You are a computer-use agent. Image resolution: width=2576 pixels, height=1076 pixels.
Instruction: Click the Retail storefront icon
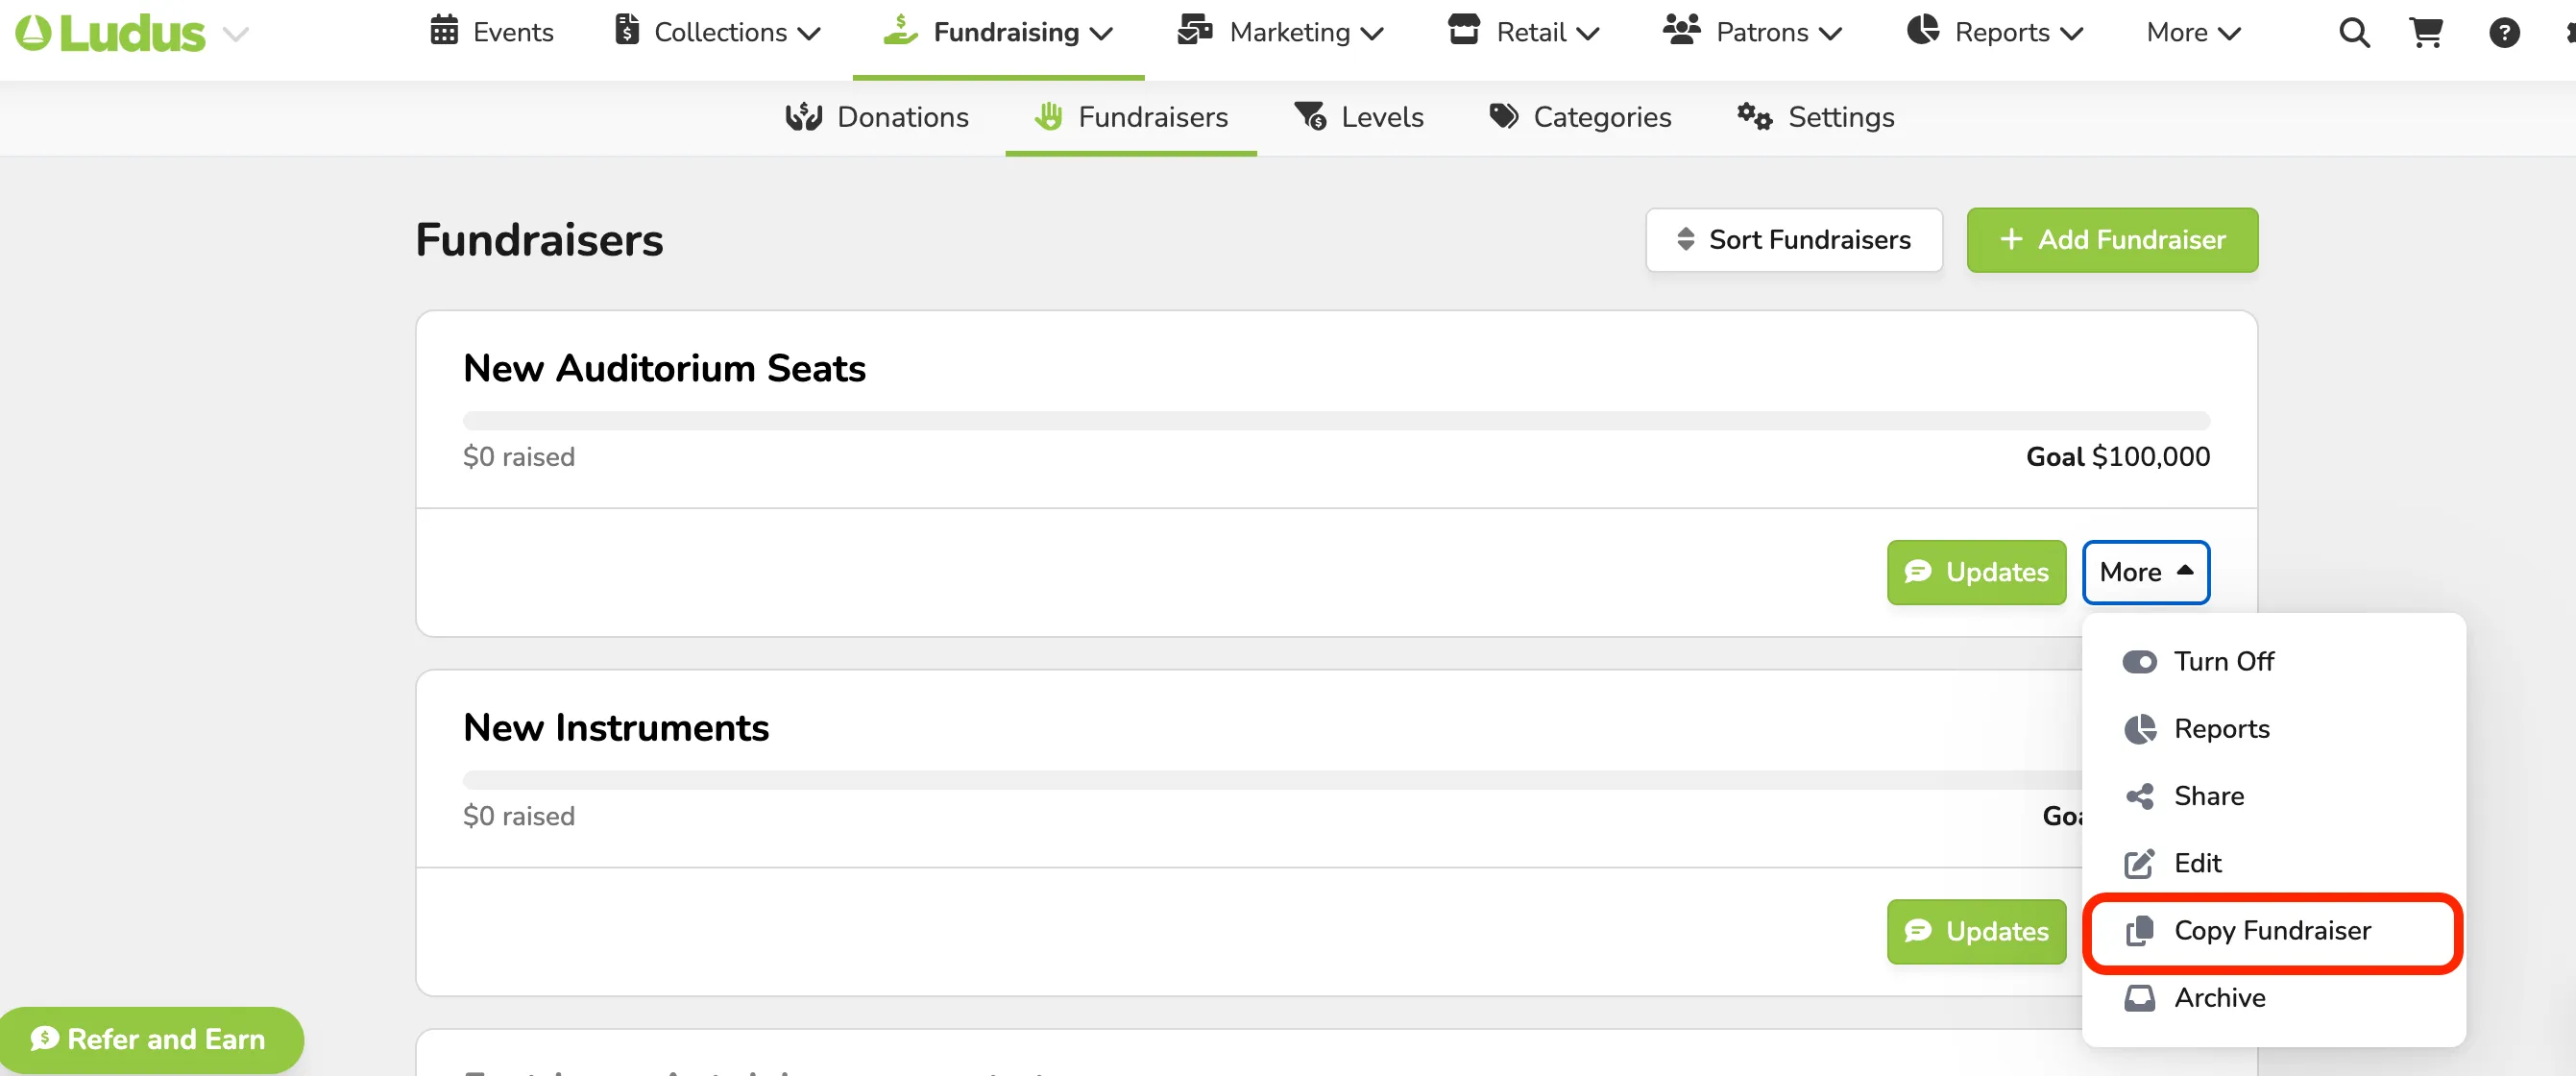pos(1464,30)
